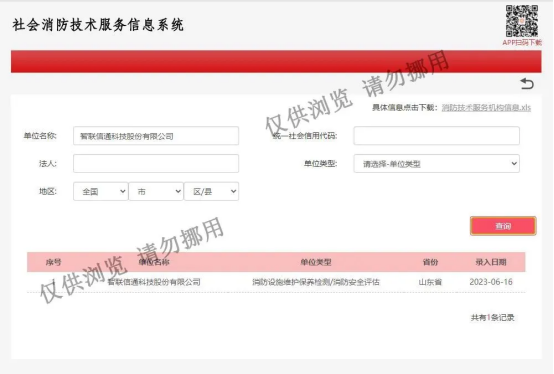Click the APP扫码下载 caption

click(x=522, y=43)
